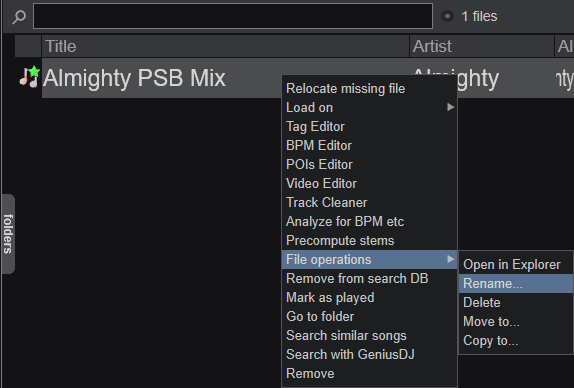Open the search options dot button
This screenshot has height=388, width=574.
(x=447, y=16)
